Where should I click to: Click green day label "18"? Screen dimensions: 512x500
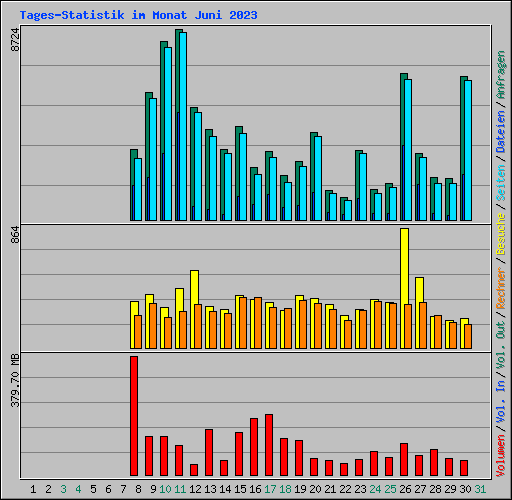coord(285,489)
